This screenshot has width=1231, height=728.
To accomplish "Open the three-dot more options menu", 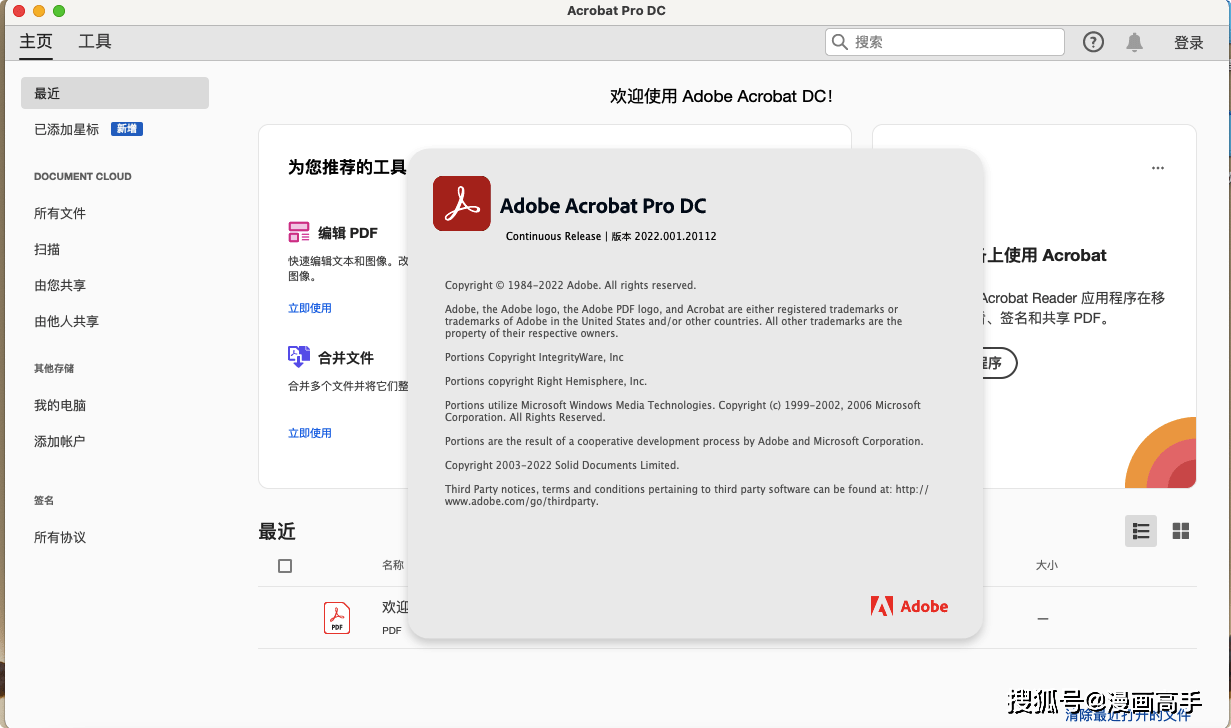I will pos(1158,168).
